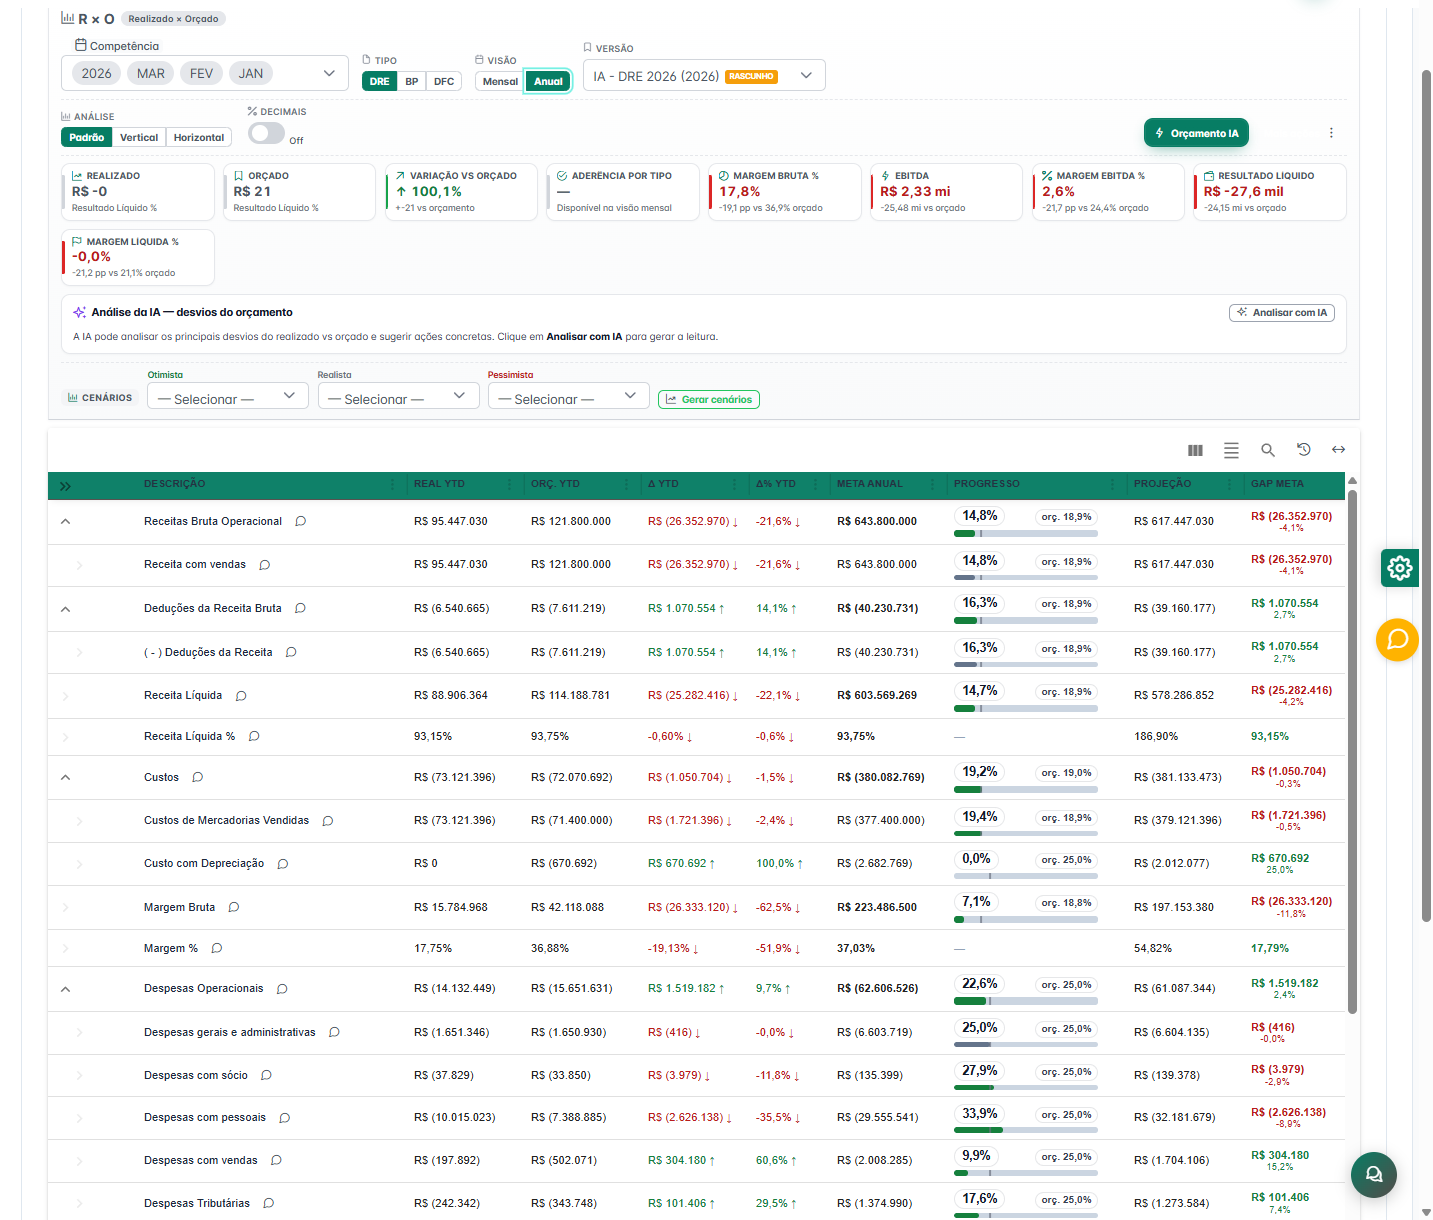Open the Pessimista scenario dropdown
This screenshot has height=1220, width=1433.
568,398
